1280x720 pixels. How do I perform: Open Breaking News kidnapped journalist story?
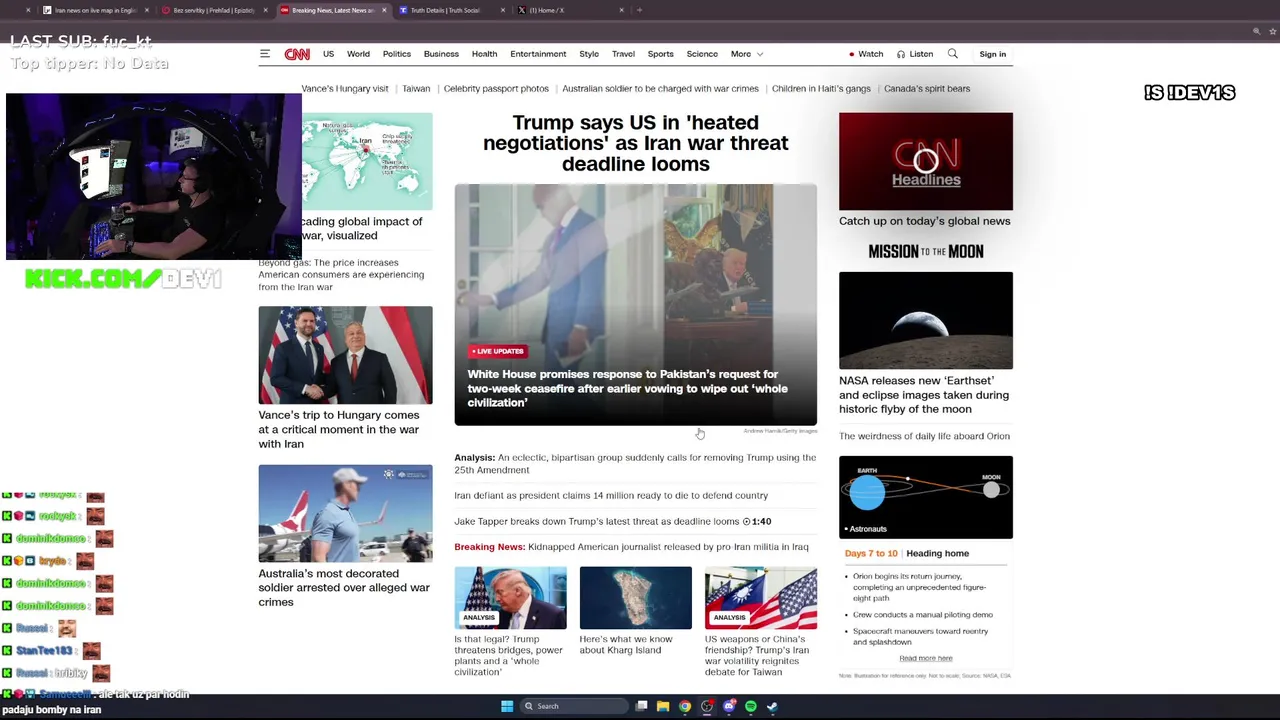[x=631, y=547]
